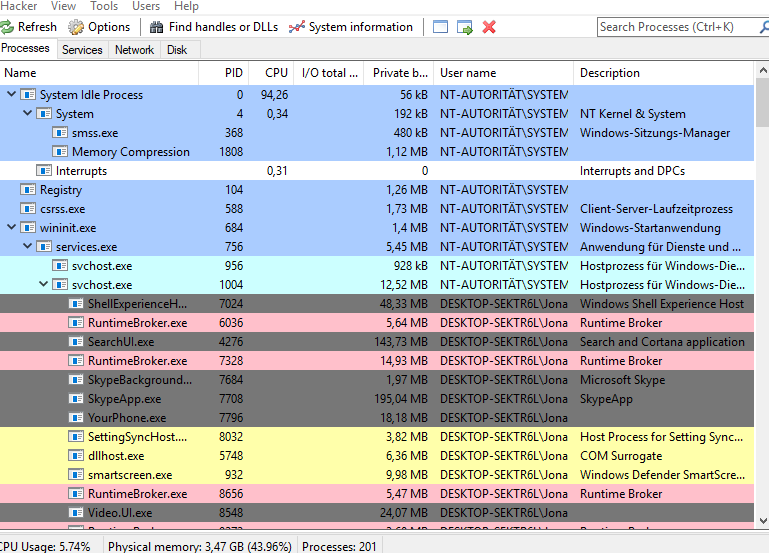This screenshot has width=769, height=553.
Task: Click the red X terminate icon
Action: 489,27
